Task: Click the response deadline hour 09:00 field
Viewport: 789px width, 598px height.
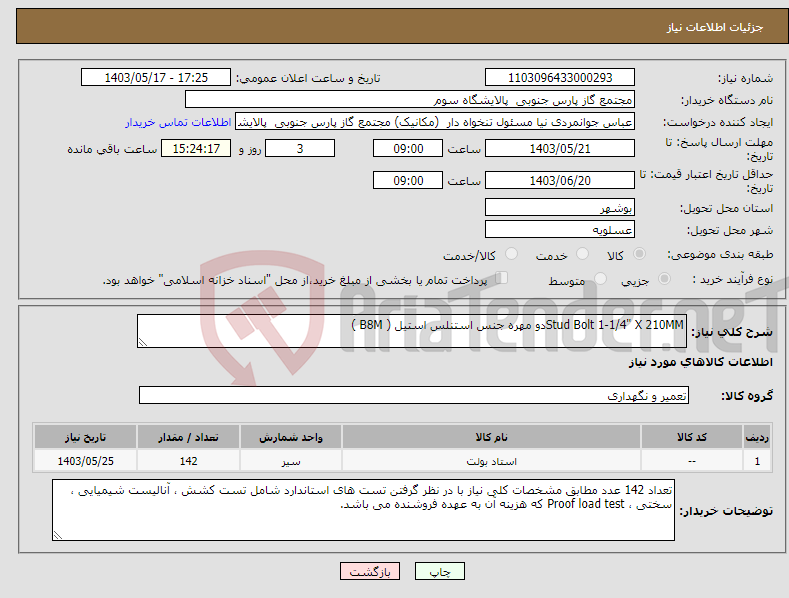Action: (408, 148)
